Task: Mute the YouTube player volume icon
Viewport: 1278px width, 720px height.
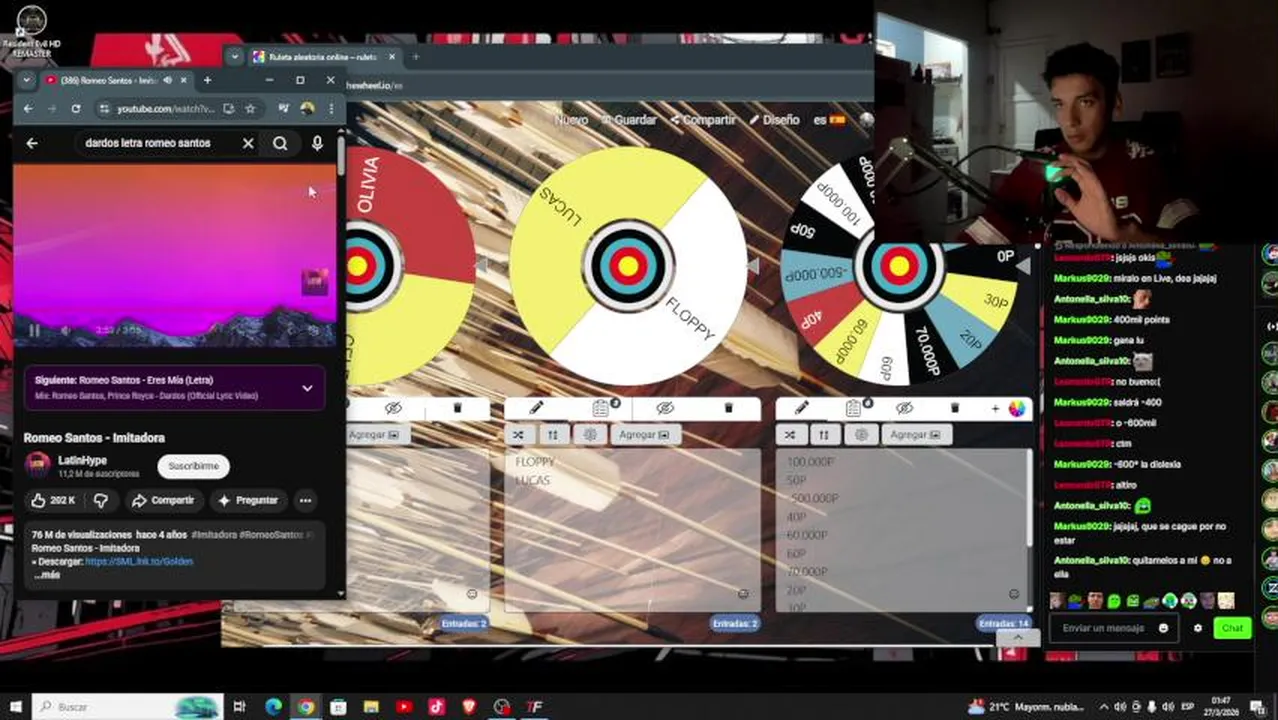Action: pos(65,330)
